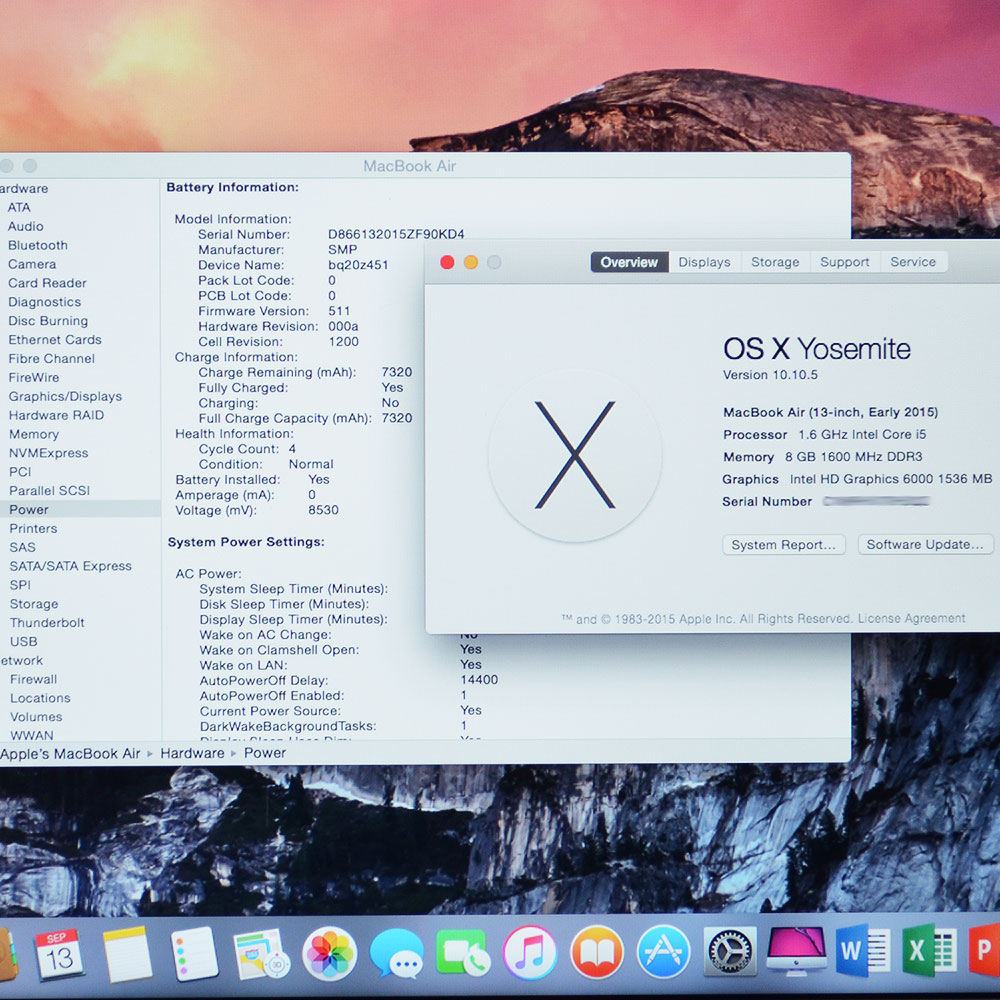Open Fibre Channel in the sidebar
1000x1000 pixels.
(52, 358)
